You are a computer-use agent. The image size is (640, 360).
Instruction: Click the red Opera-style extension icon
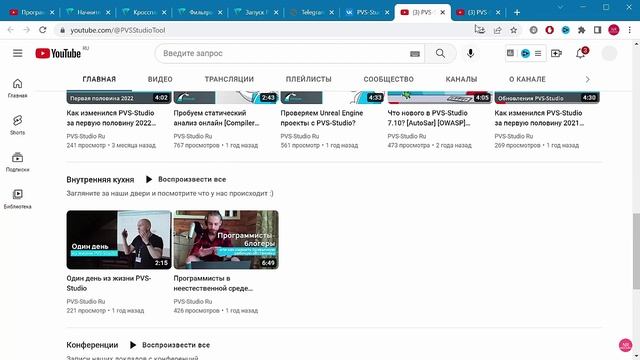point(549,30)
